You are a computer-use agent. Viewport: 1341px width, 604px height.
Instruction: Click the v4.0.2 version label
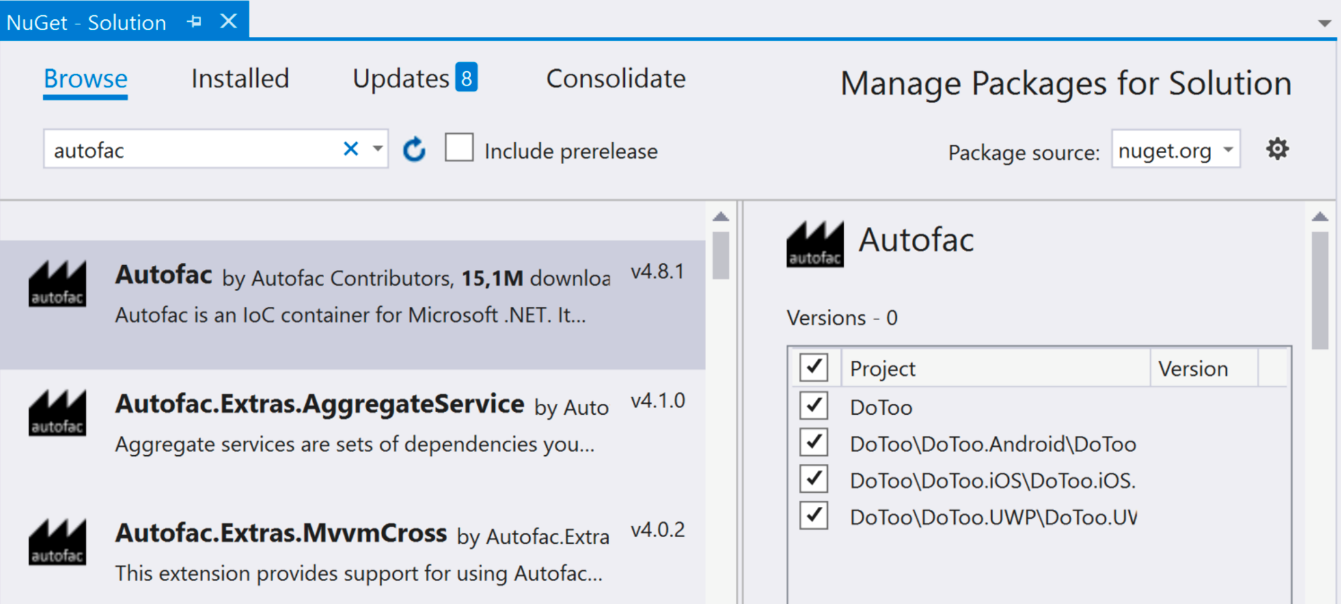tap(657, 530)
